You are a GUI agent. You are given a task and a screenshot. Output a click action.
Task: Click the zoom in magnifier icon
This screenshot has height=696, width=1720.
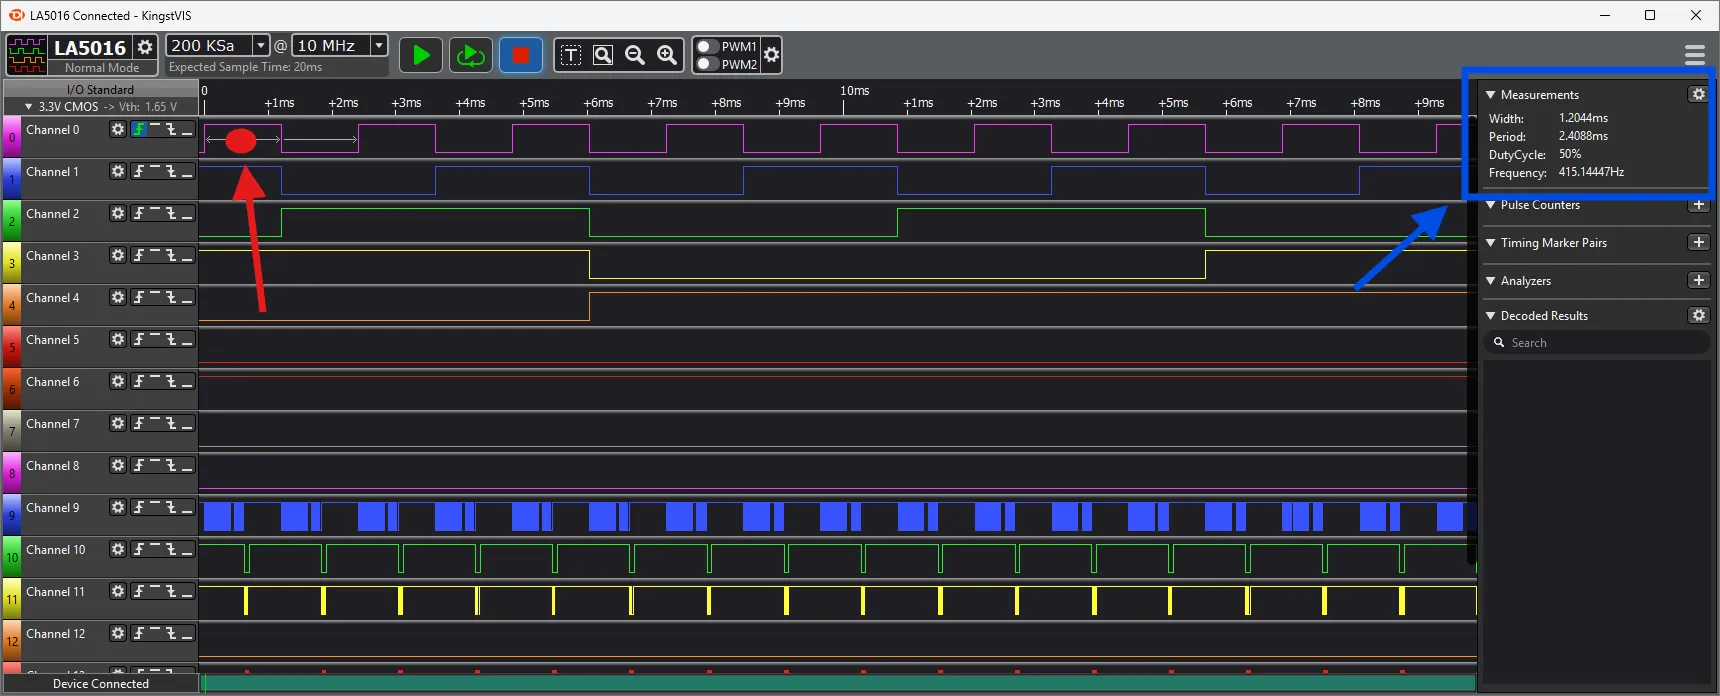pos(667,55)
